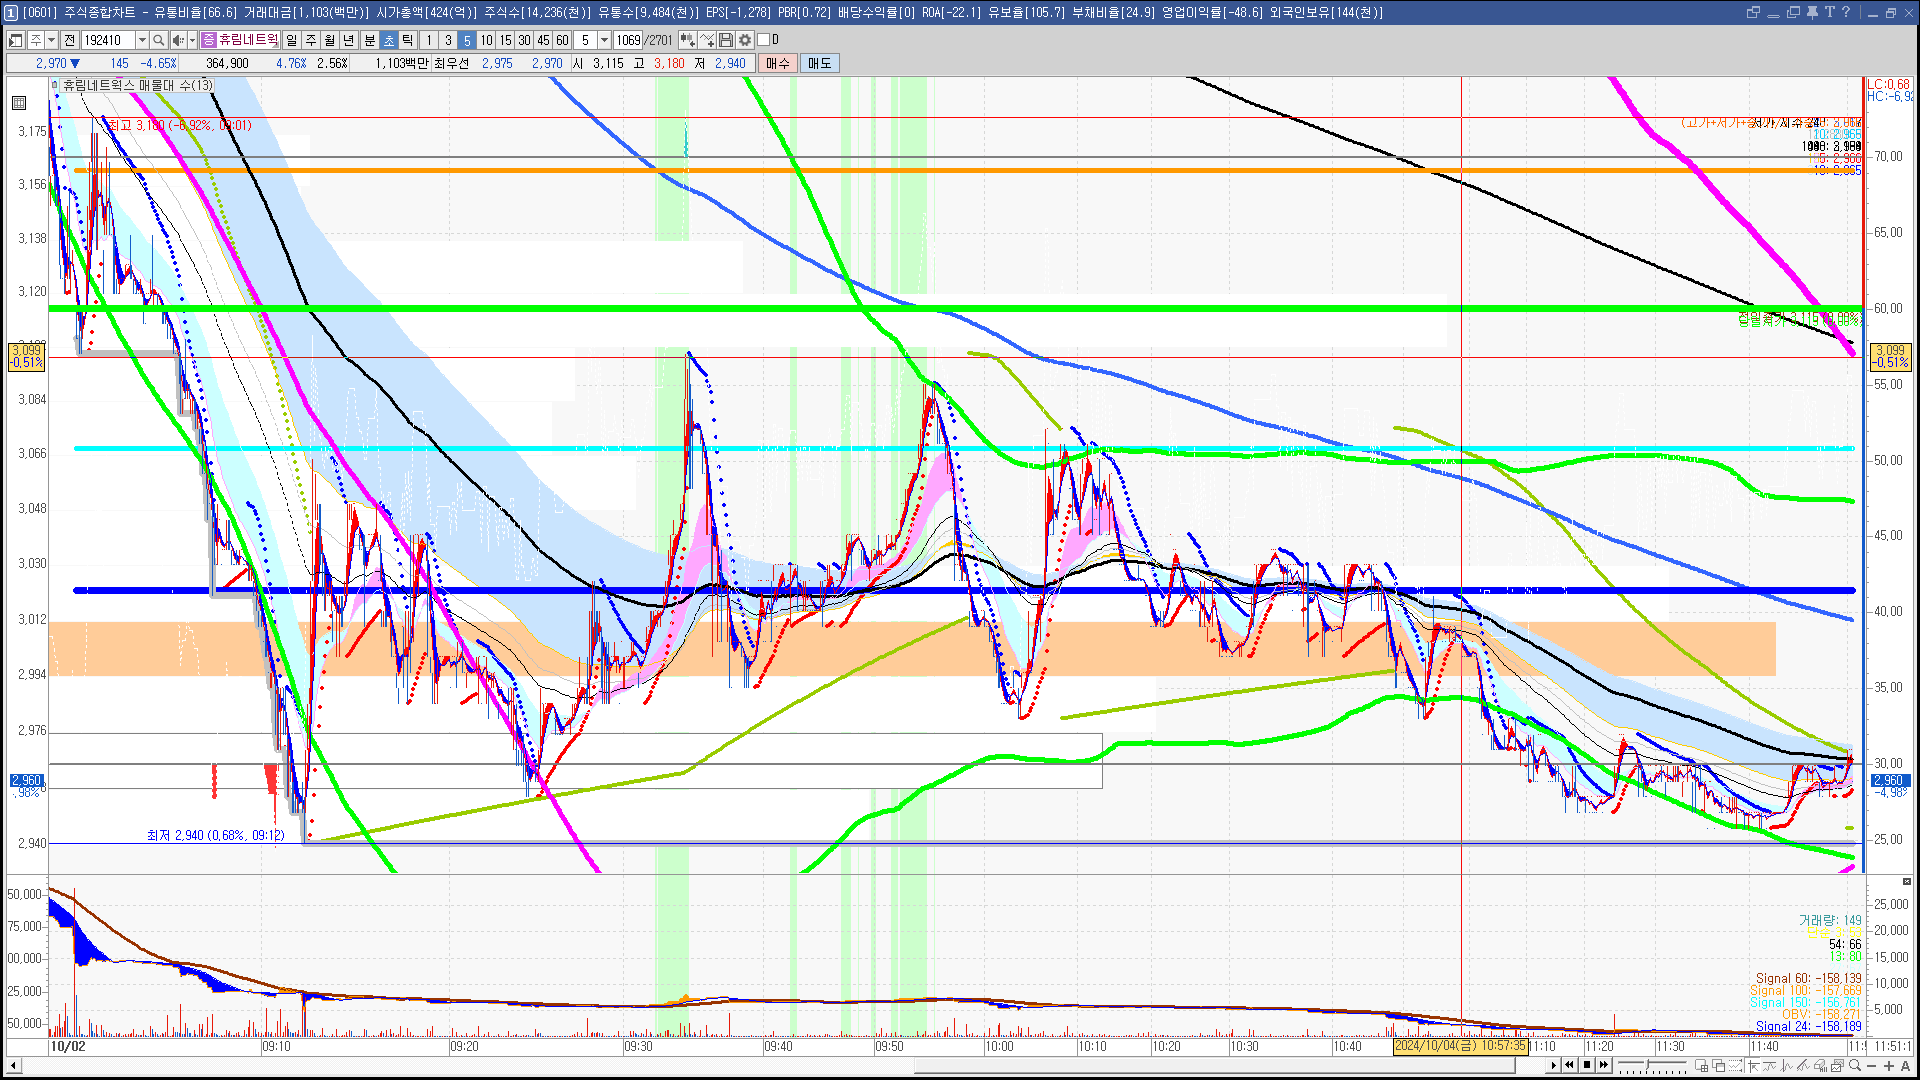Click the playback speed slider handle
The width and height of the screenshot is (1920, 1080).
(1647, 1064)
